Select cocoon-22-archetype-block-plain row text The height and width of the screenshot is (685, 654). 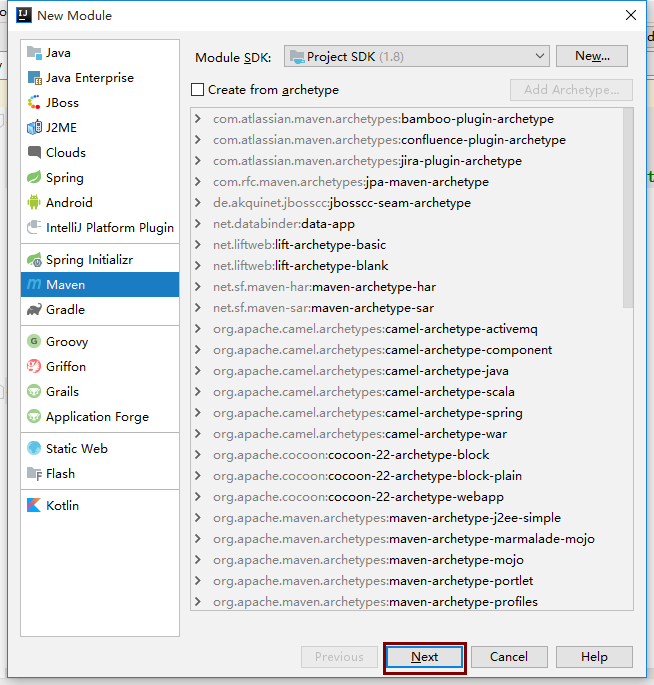(x=367, y=476)
